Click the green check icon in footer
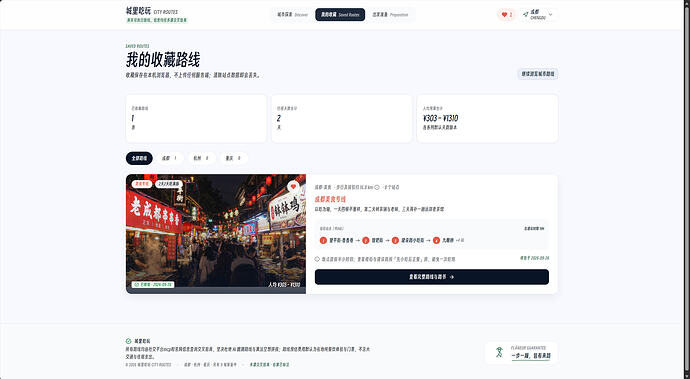 coord(128,341)
